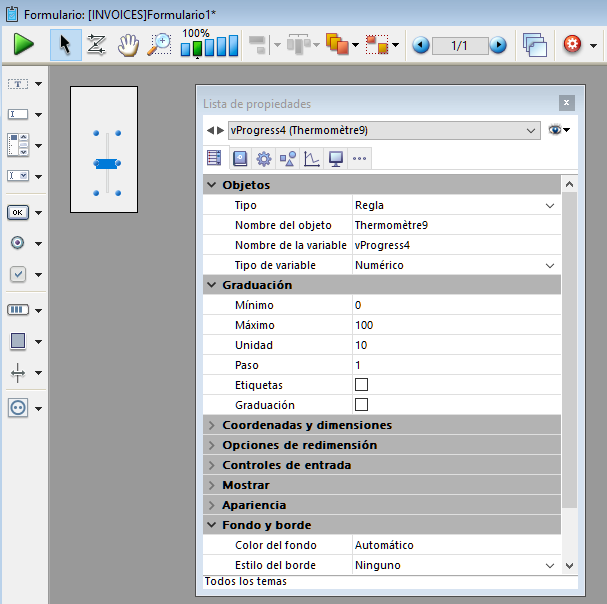Activate the hand pan tool
Viewport: 607px width, 604px height.
tap(127, 45)
